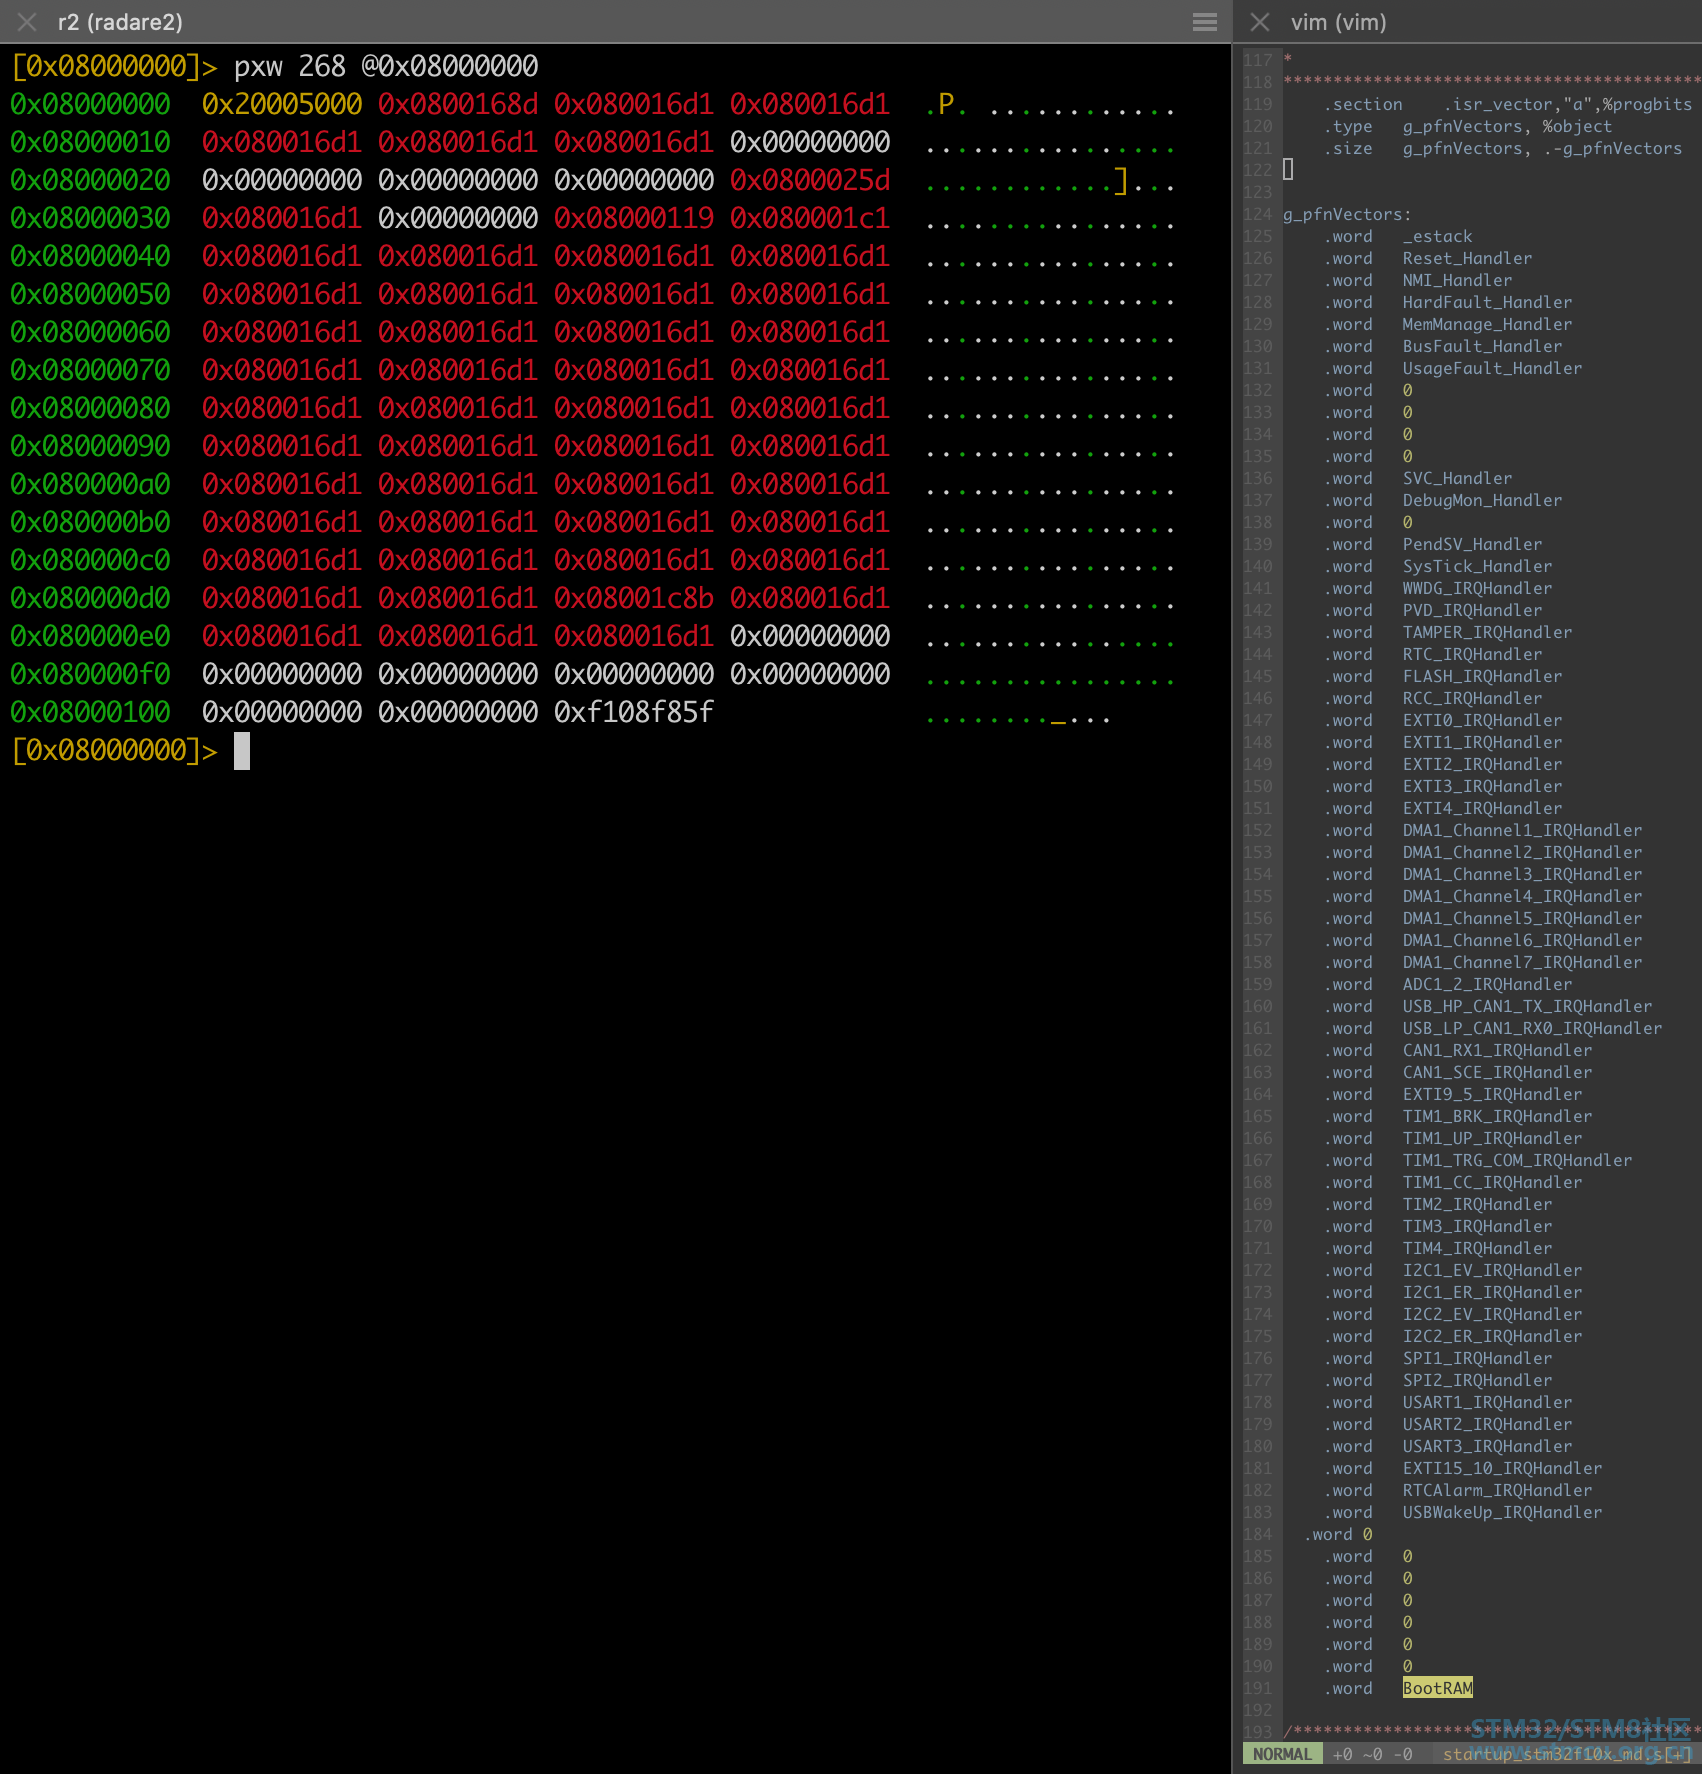
Task: Click the 0x0800168d reset vector value
Action: [x=458, y=104]
